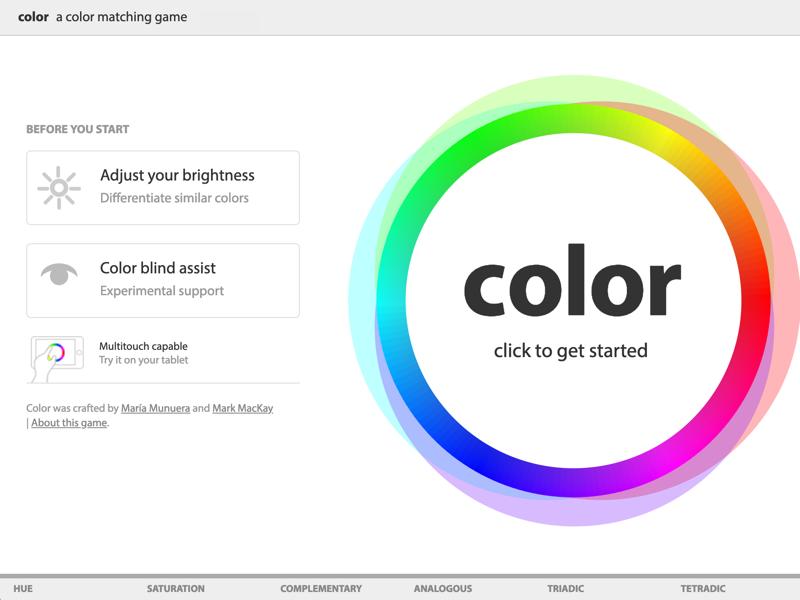Toggle 'Adjust your brightness' option
Screen dimensions: 800x600
163,187
